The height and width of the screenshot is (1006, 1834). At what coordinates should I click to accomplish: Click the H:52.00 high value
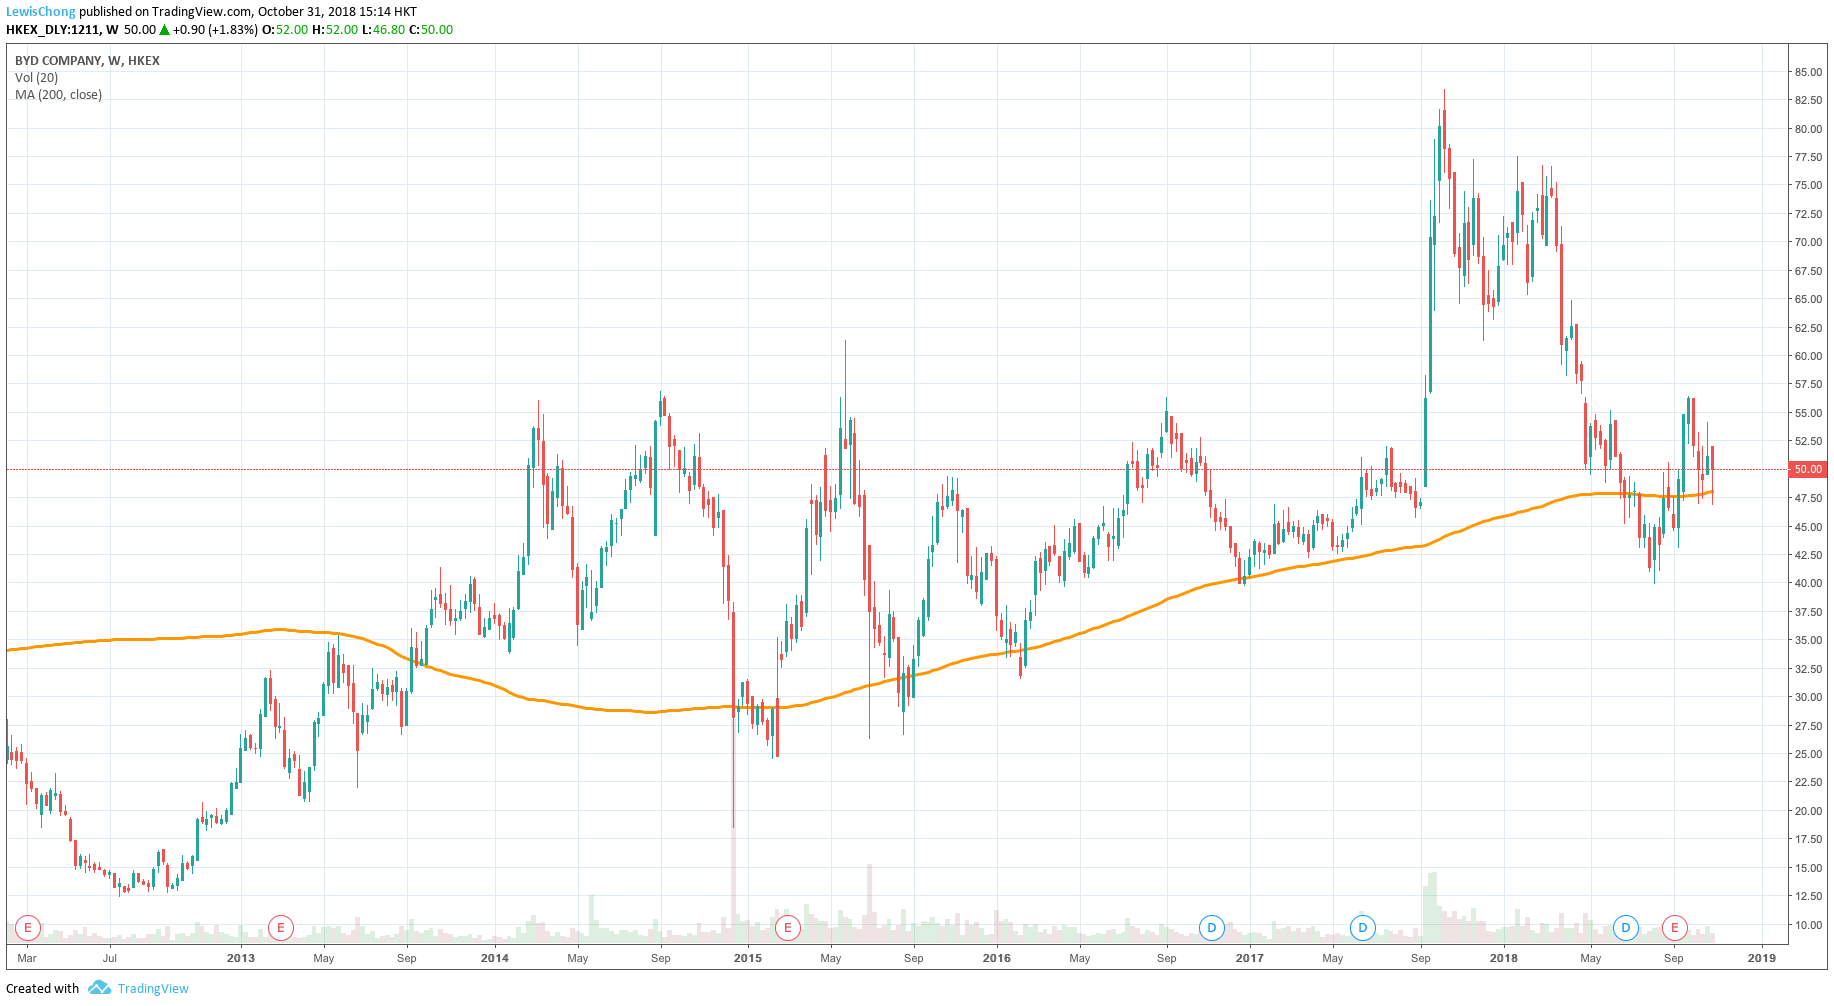click(335, 30)
